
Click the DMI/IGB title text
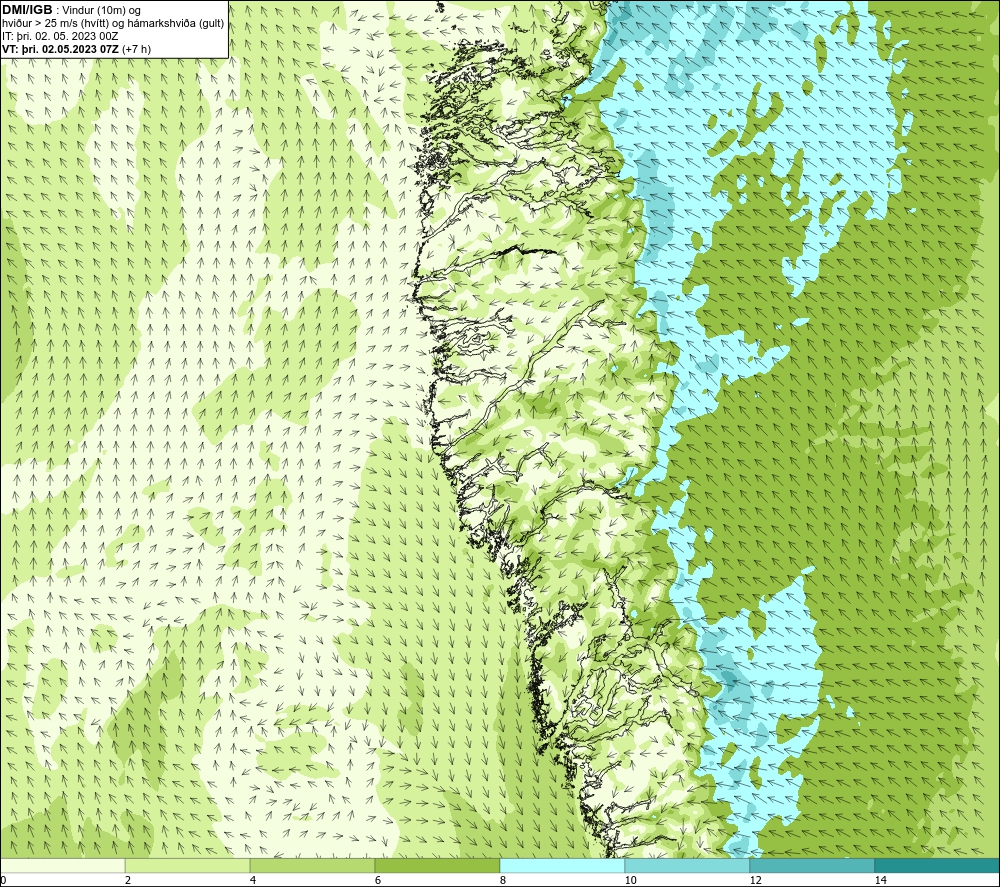tap(27, 10)
